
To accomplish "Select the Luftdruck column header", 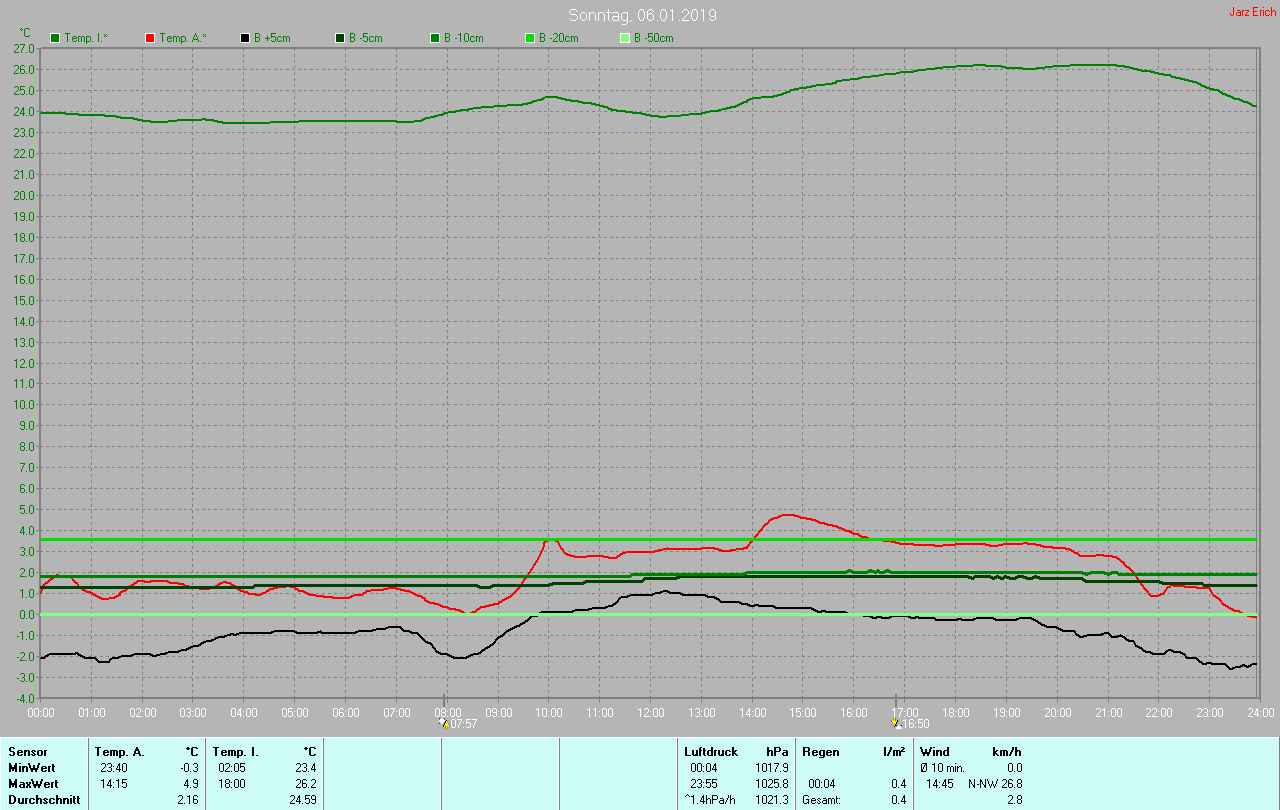I will pyautogui.click(x=711, y=751).
